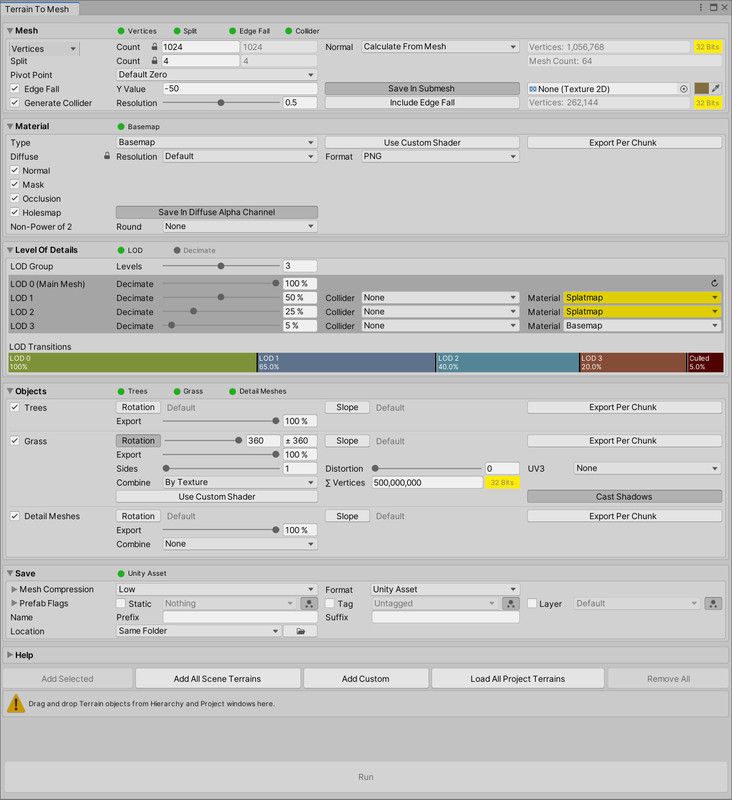Click the eyedropper icon beside the color swatch

tap(716, 89)
